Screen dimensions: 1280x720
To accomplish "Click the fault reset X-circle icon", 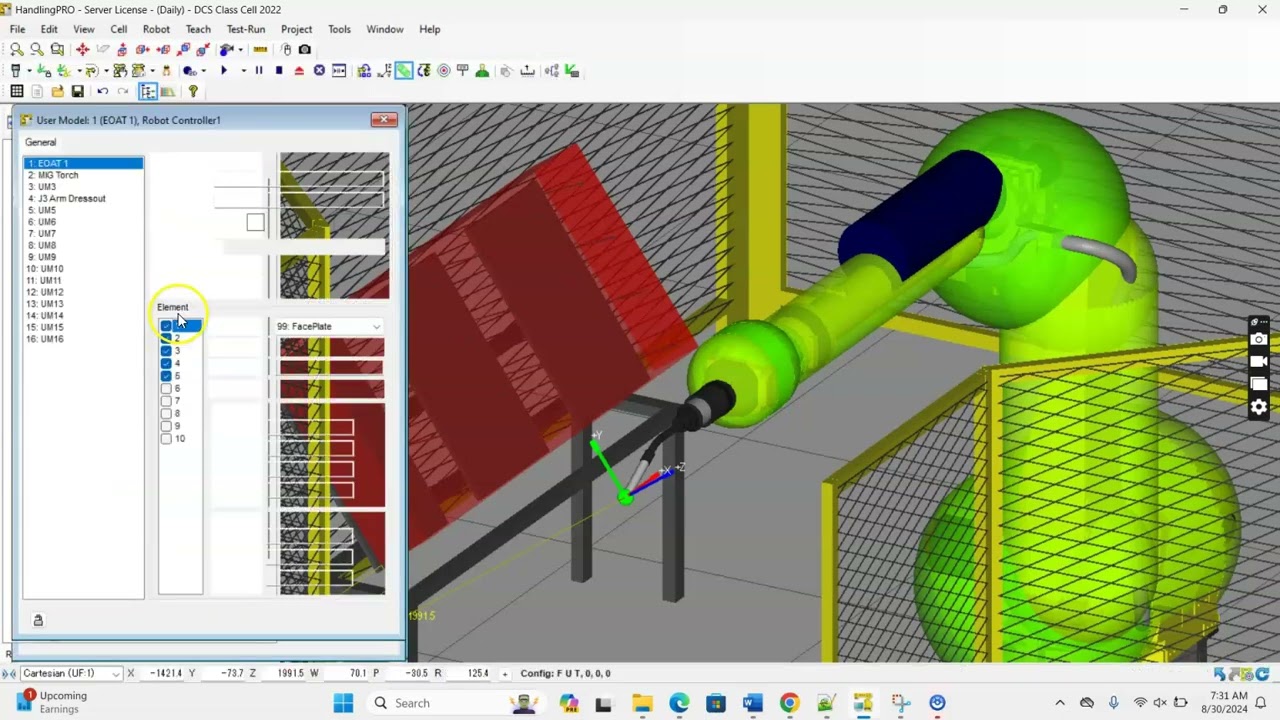I will (x=319, y=71).
